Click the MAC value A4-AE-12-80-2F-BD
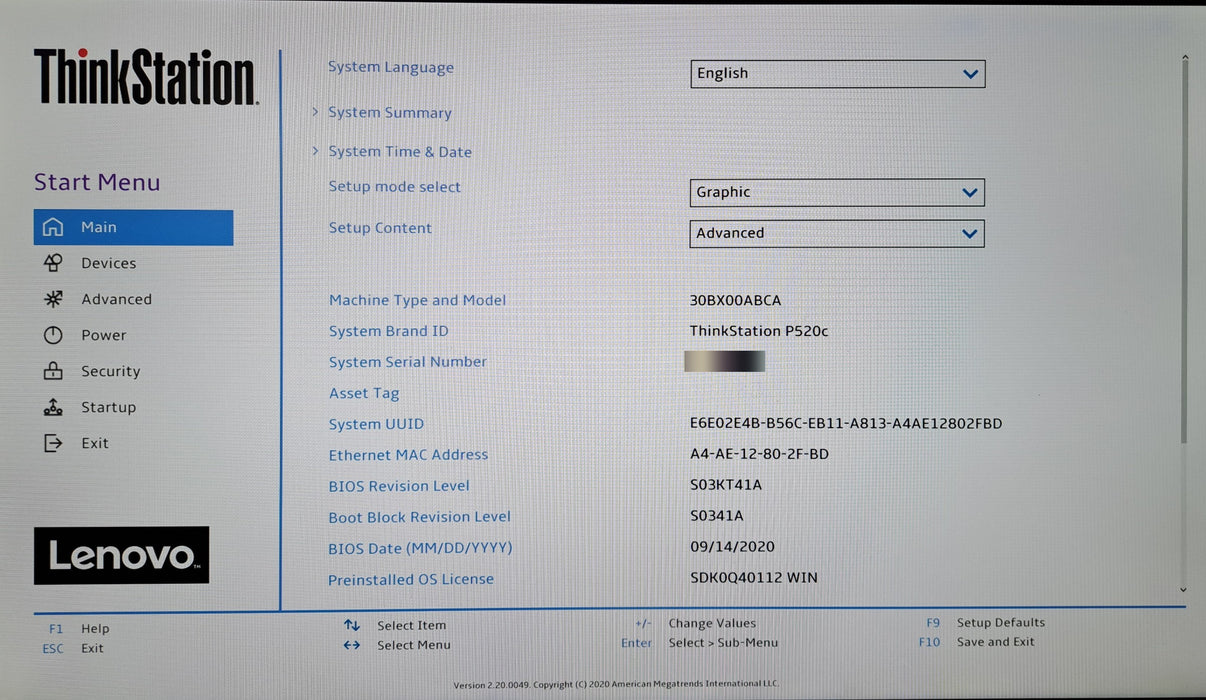The image size is (1206, 700). [759, 454]
